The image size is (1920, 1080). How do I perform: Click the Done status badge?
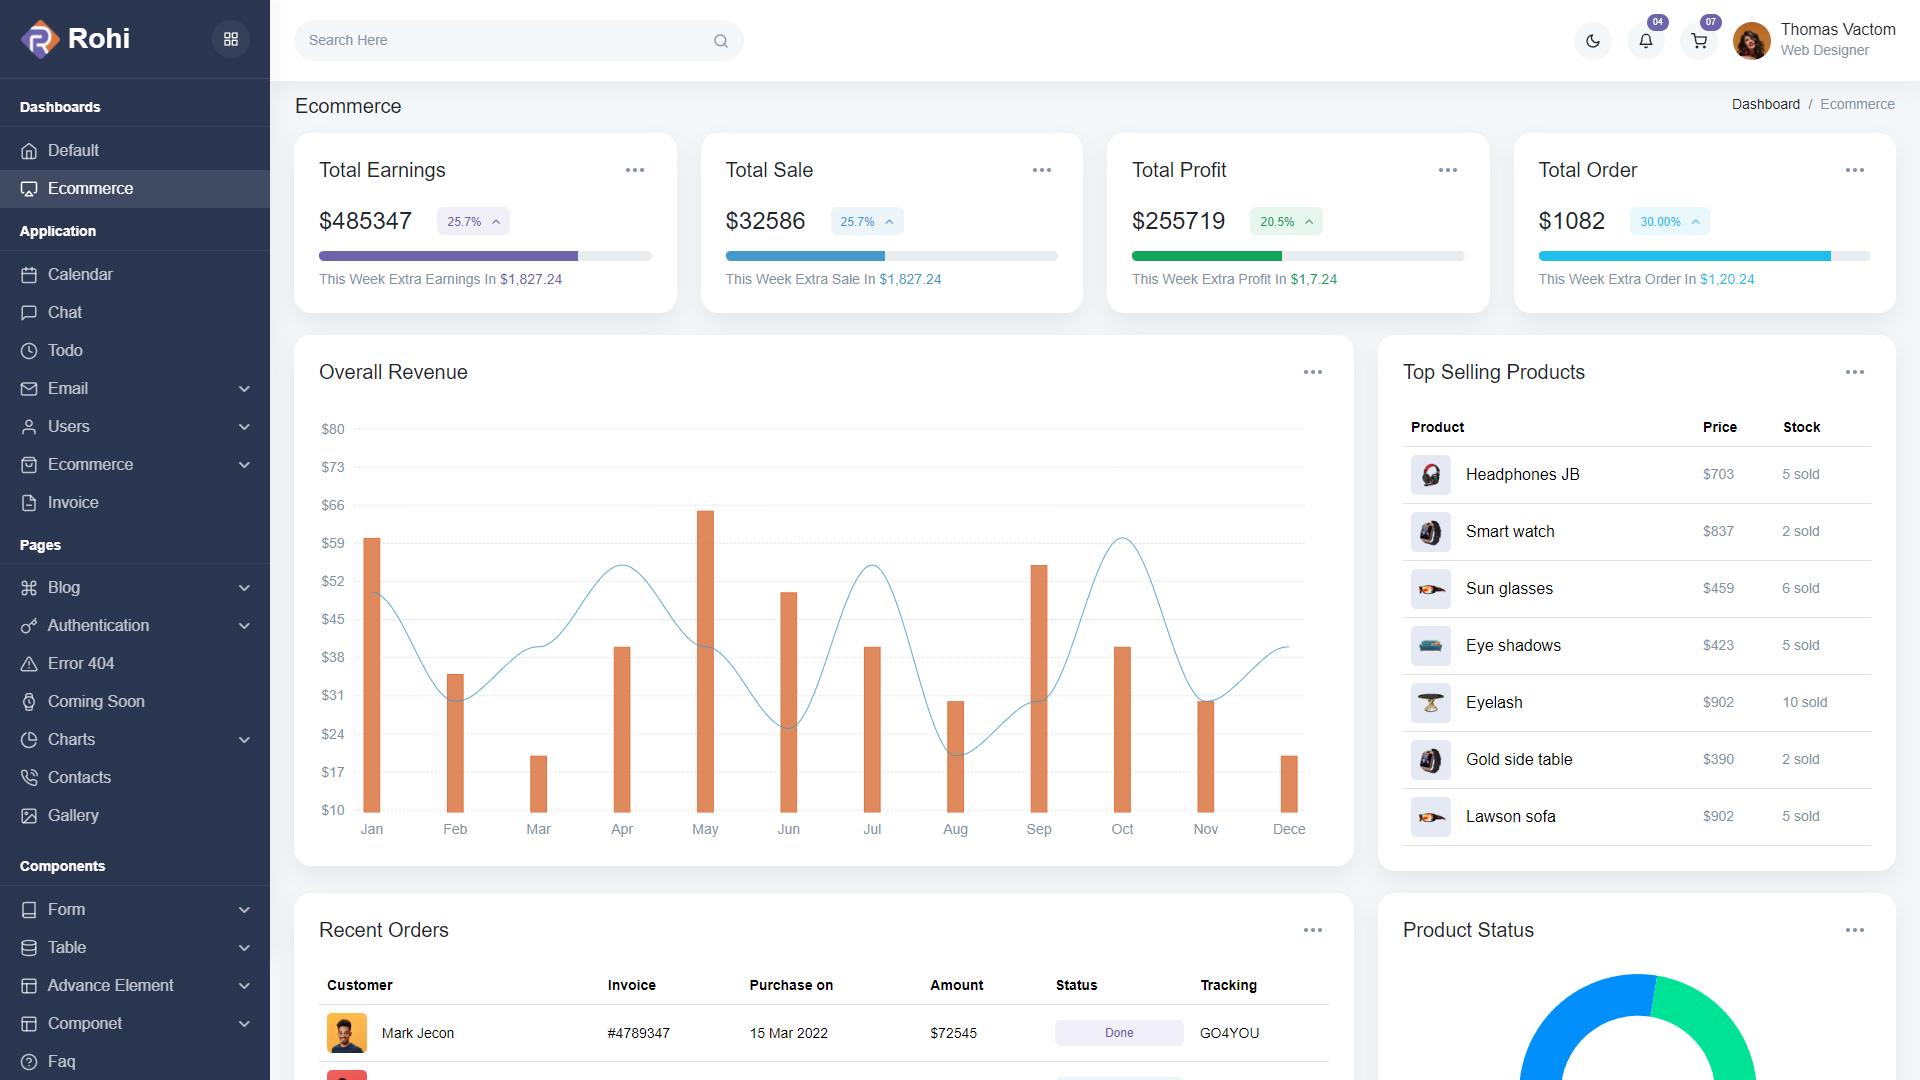[1119, 1033]
